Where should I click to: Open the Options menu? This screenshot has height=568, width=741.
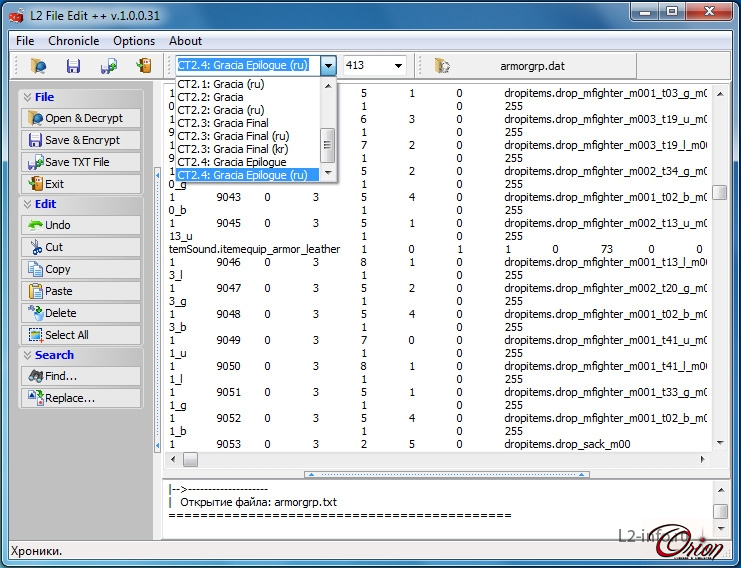(x=134, y=41)
